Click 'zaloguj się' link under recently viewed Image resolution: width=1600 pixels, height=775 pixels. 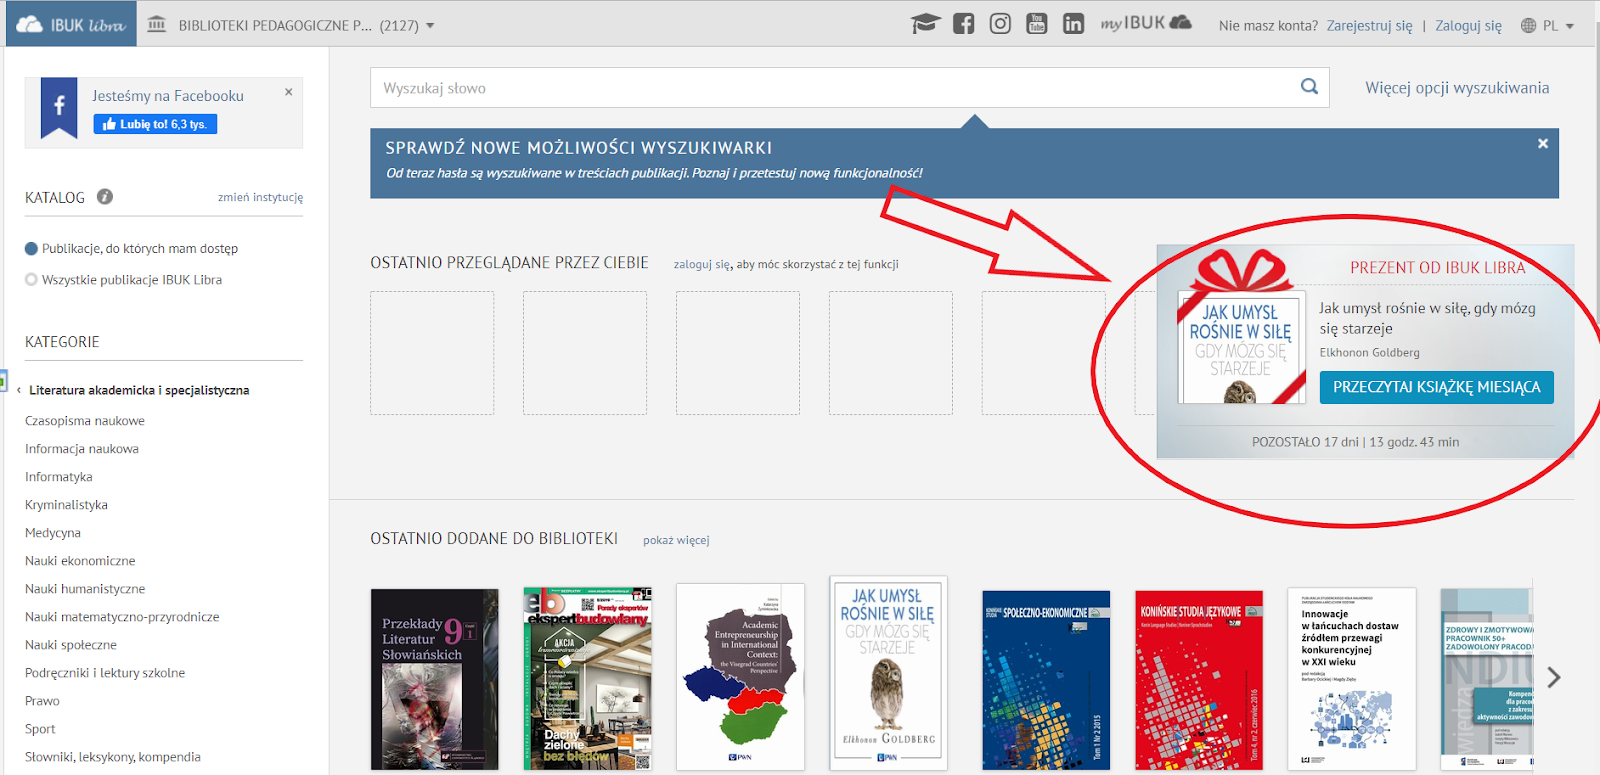click(x=702, y=264)
